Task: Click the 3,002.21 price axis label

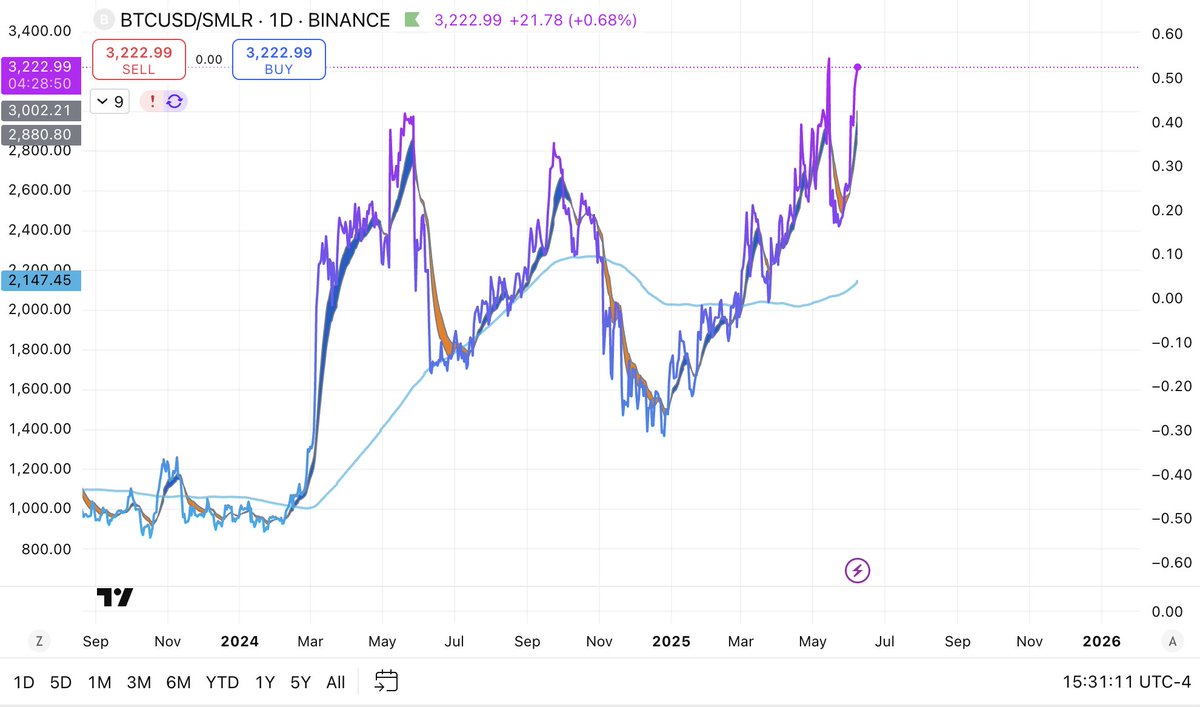Action: [x=41, y=111]
